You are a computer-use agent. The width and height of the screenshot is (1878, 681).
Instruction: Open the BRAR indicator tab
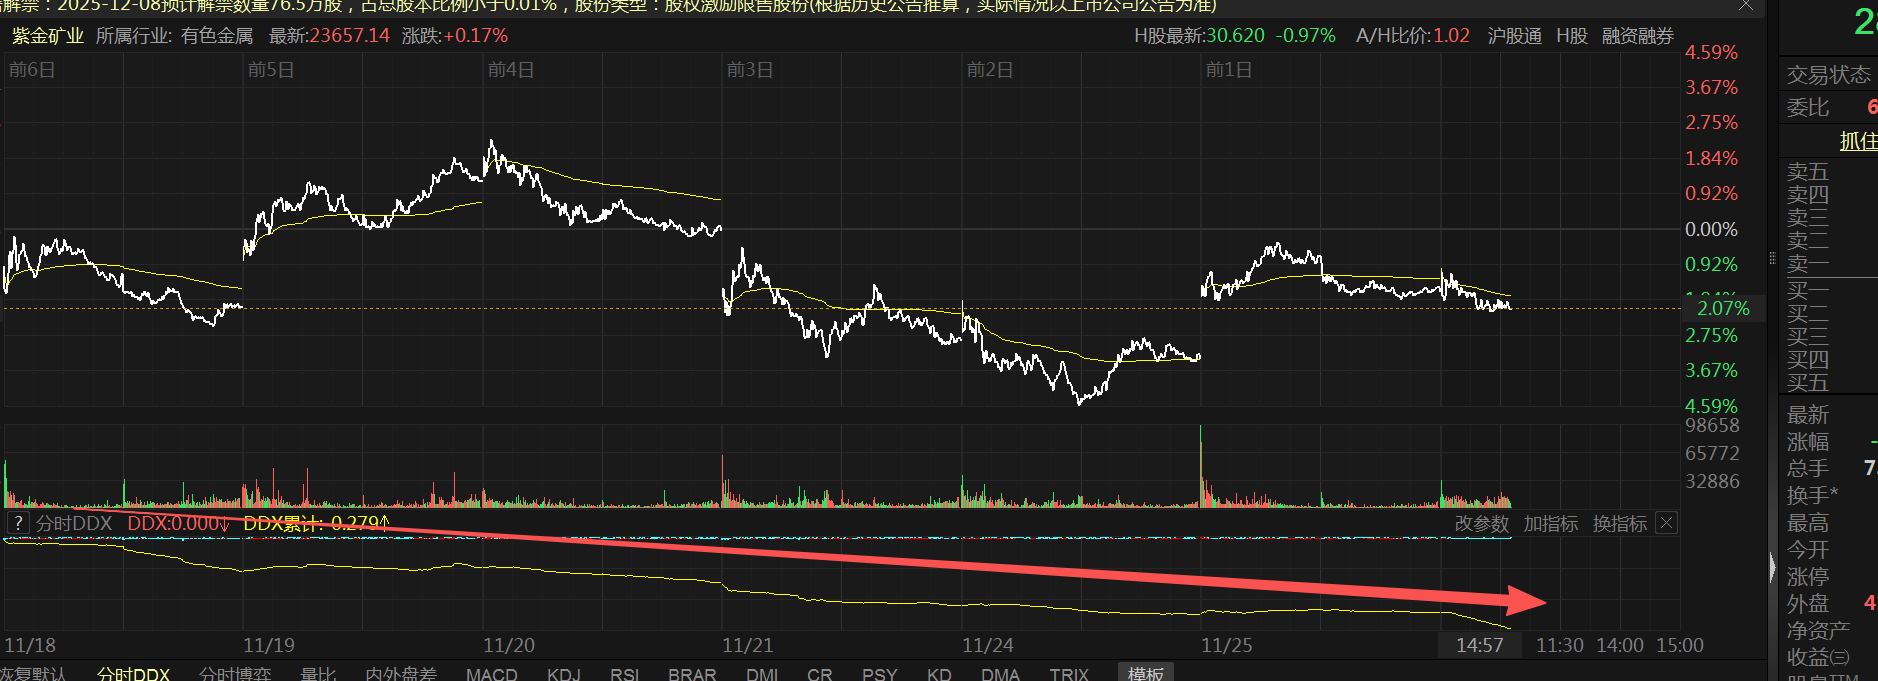click(x=692, y=674)
